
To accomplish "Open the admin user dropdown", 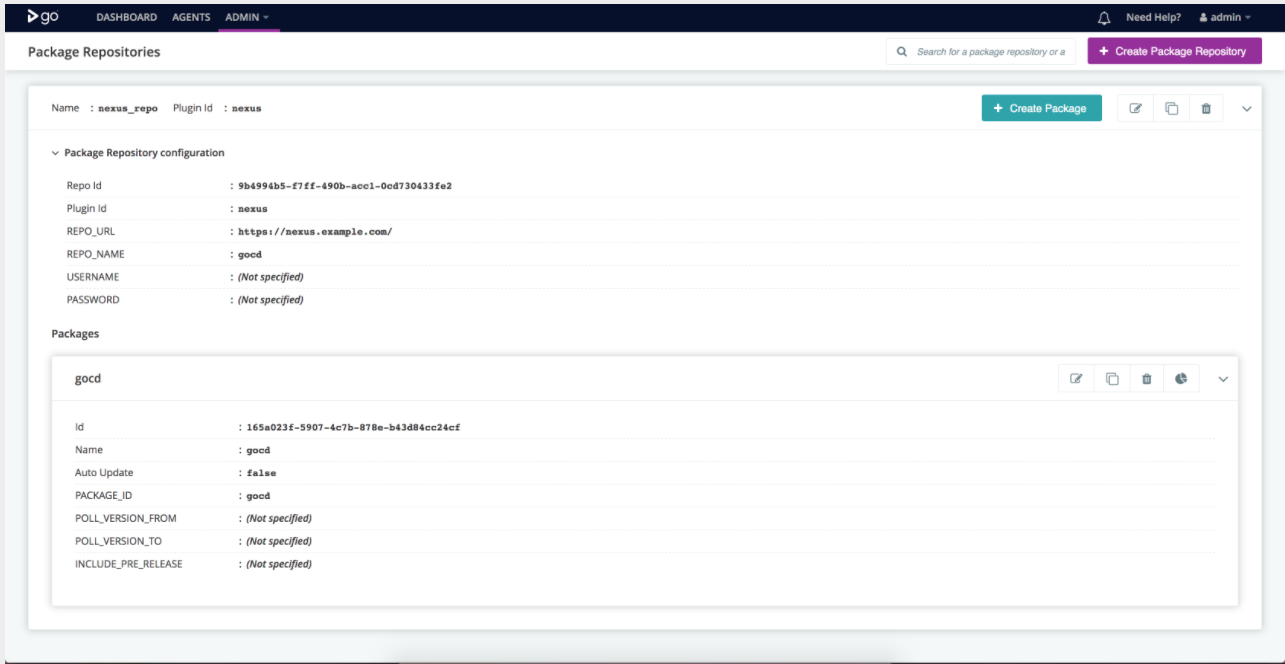I will [x=1224, y=18].
